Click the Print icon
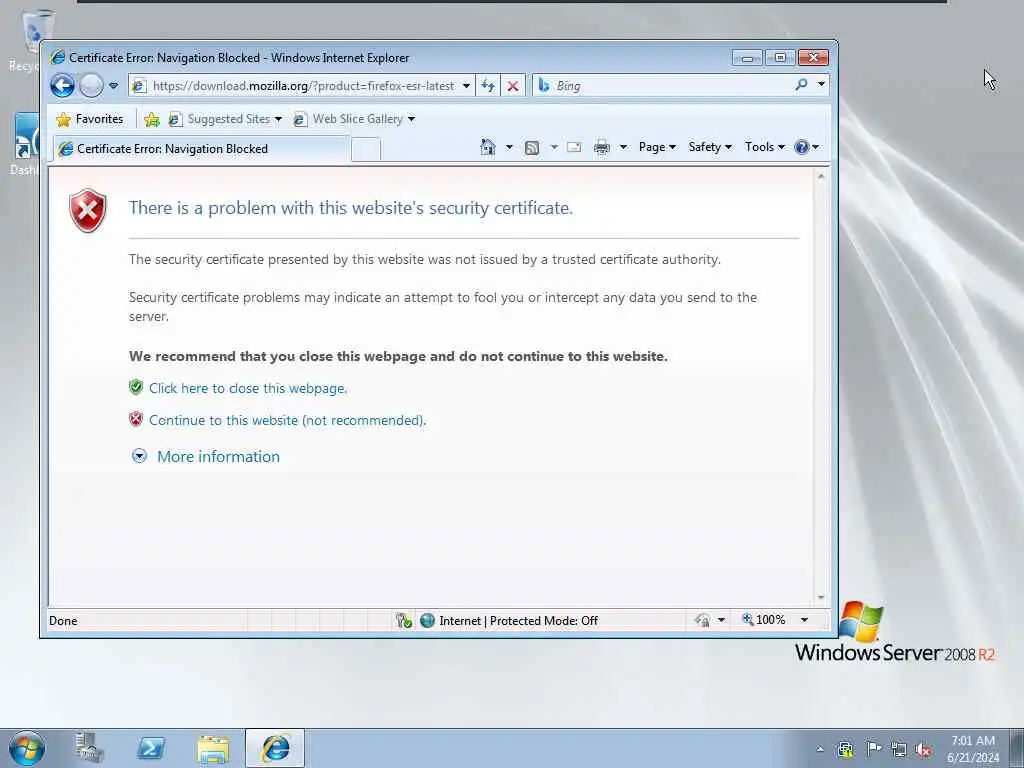 tap(601, 148)
